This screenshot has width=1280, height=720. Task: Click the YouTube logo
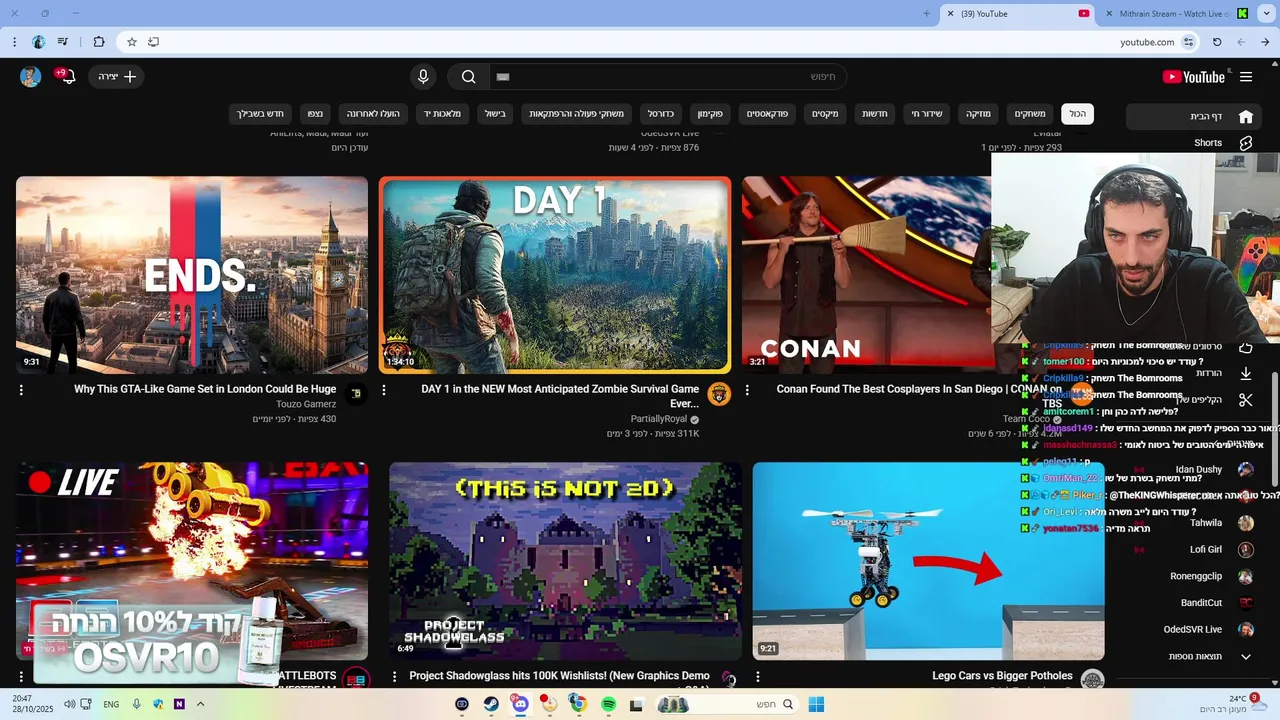tap(1194, 77)
